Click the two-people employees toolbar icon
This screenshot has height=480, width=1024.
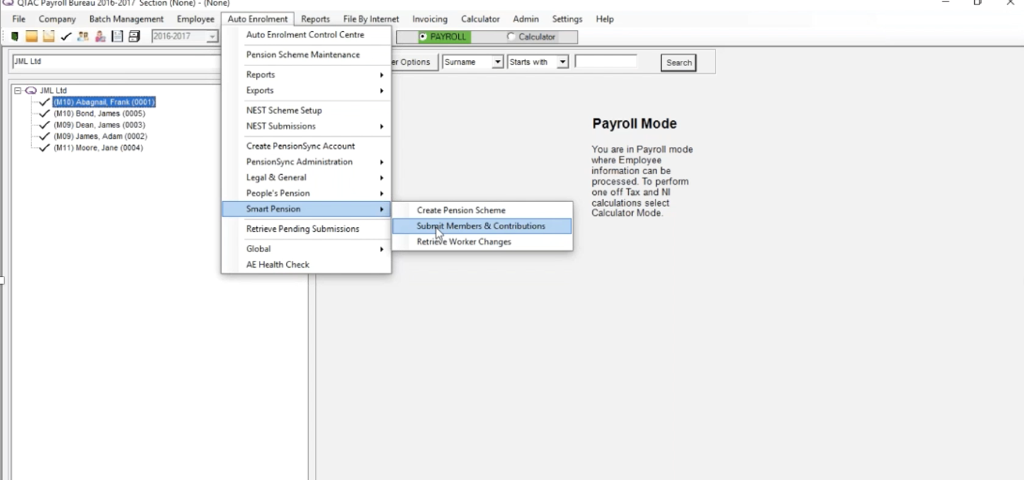point(83,37)
